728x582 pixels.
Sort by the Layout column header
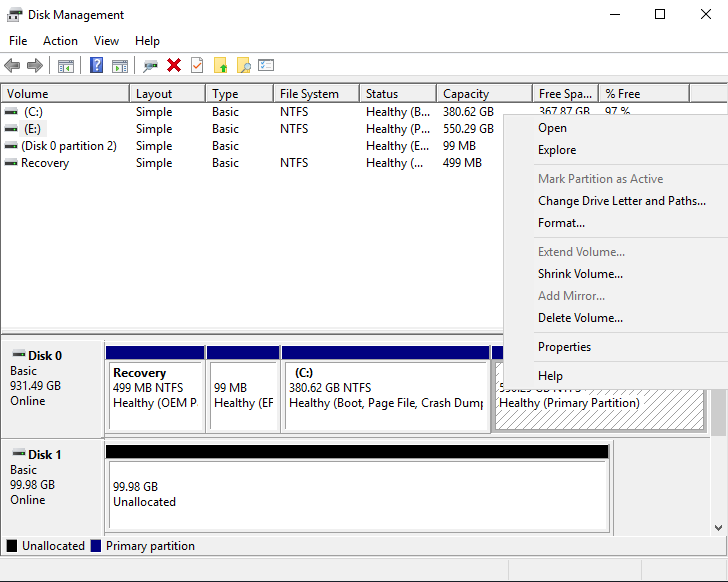point(167,94)
